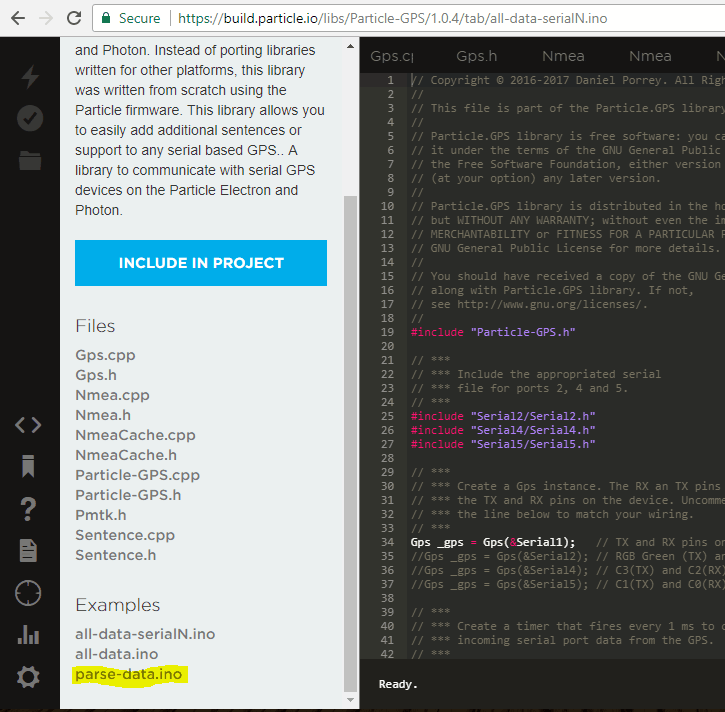Click the Verify checkmark circle icon

30,118
